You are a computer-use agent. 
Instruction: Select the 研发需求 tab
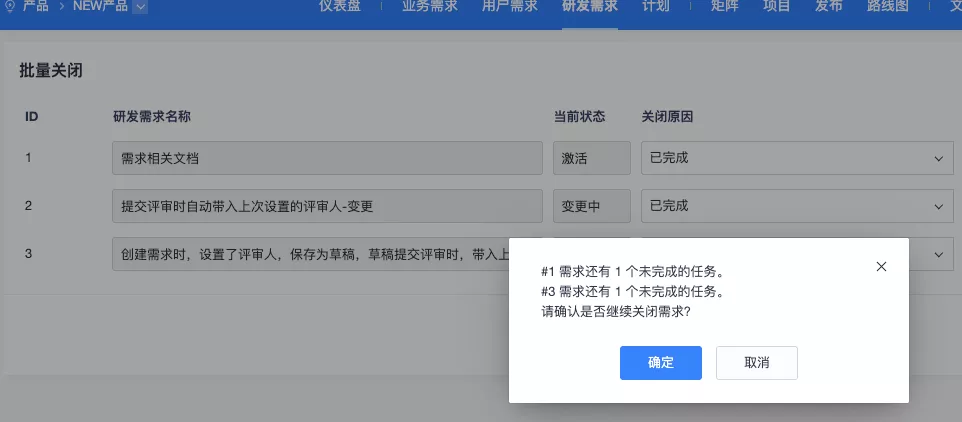pos(590,7)
